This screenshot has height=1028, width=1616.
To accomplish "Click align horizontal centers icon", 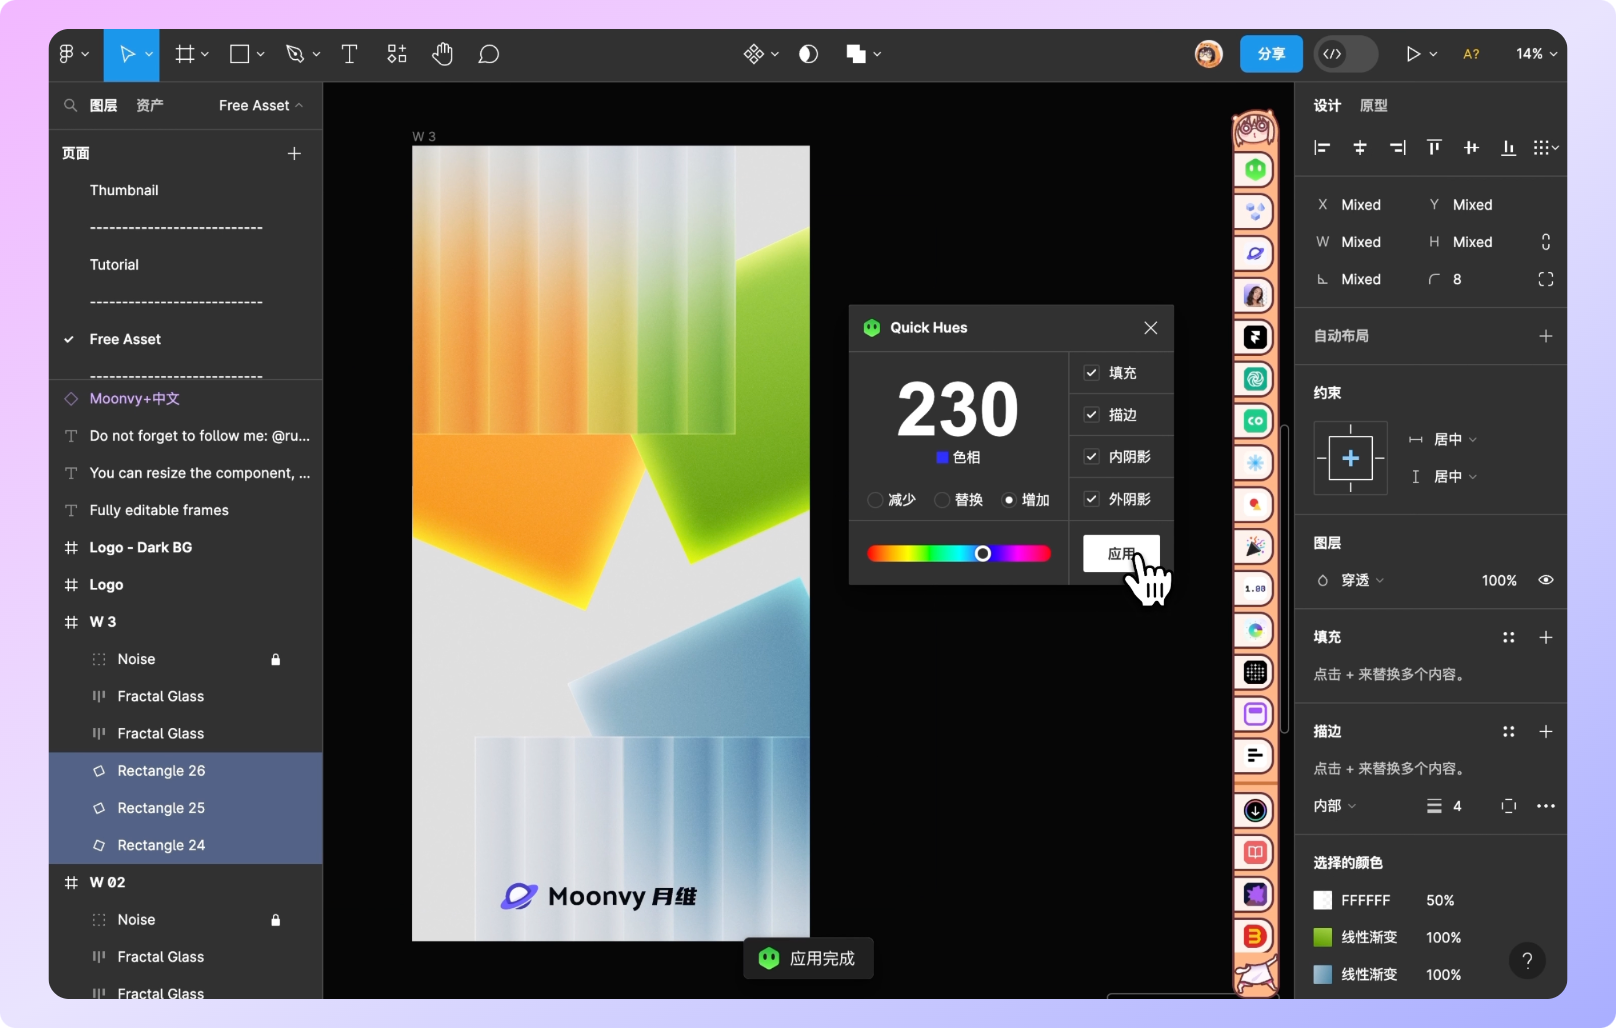I will click(x=1360, y=148).
